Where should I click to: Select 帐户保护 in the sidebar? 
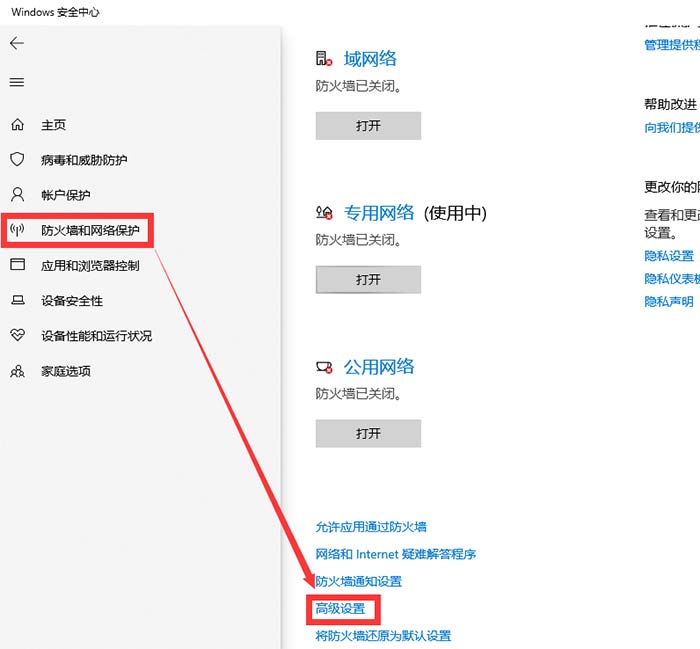(x=66, y=195)
